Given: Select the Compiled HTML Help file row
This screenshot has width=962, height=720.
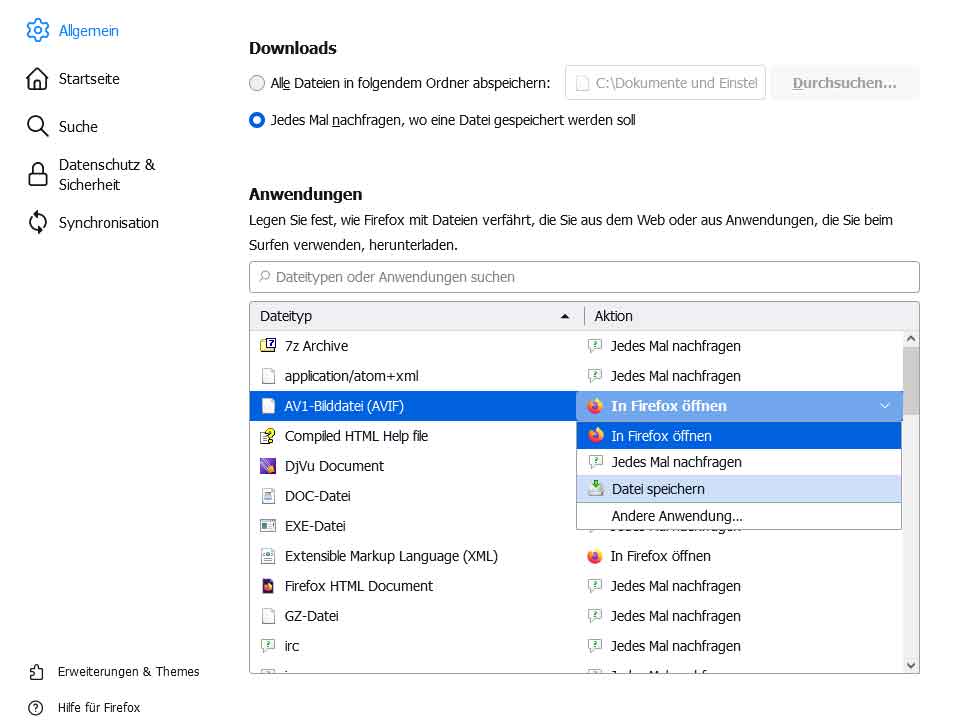Looking at the screenshot, I should tap(413, 436).
